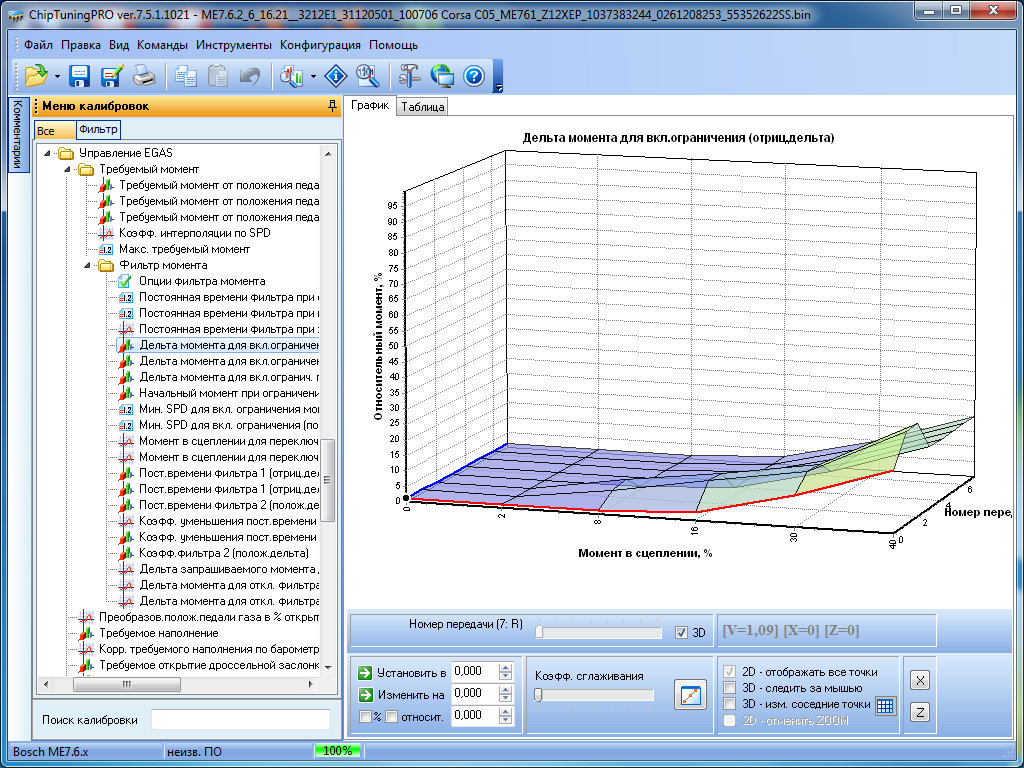Viewport: 1024px width, 768px height.
Task: Click the 'Поиск калибровки' search field
Action: click(240, 720)
